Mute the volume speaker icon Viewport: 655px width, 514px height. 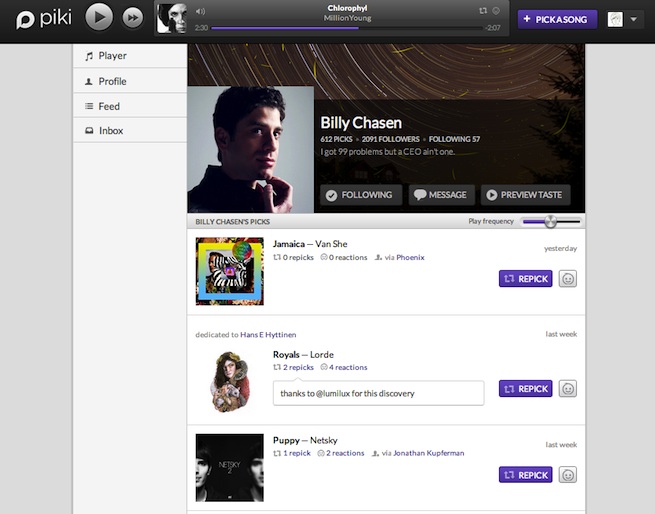click(200, 11)
